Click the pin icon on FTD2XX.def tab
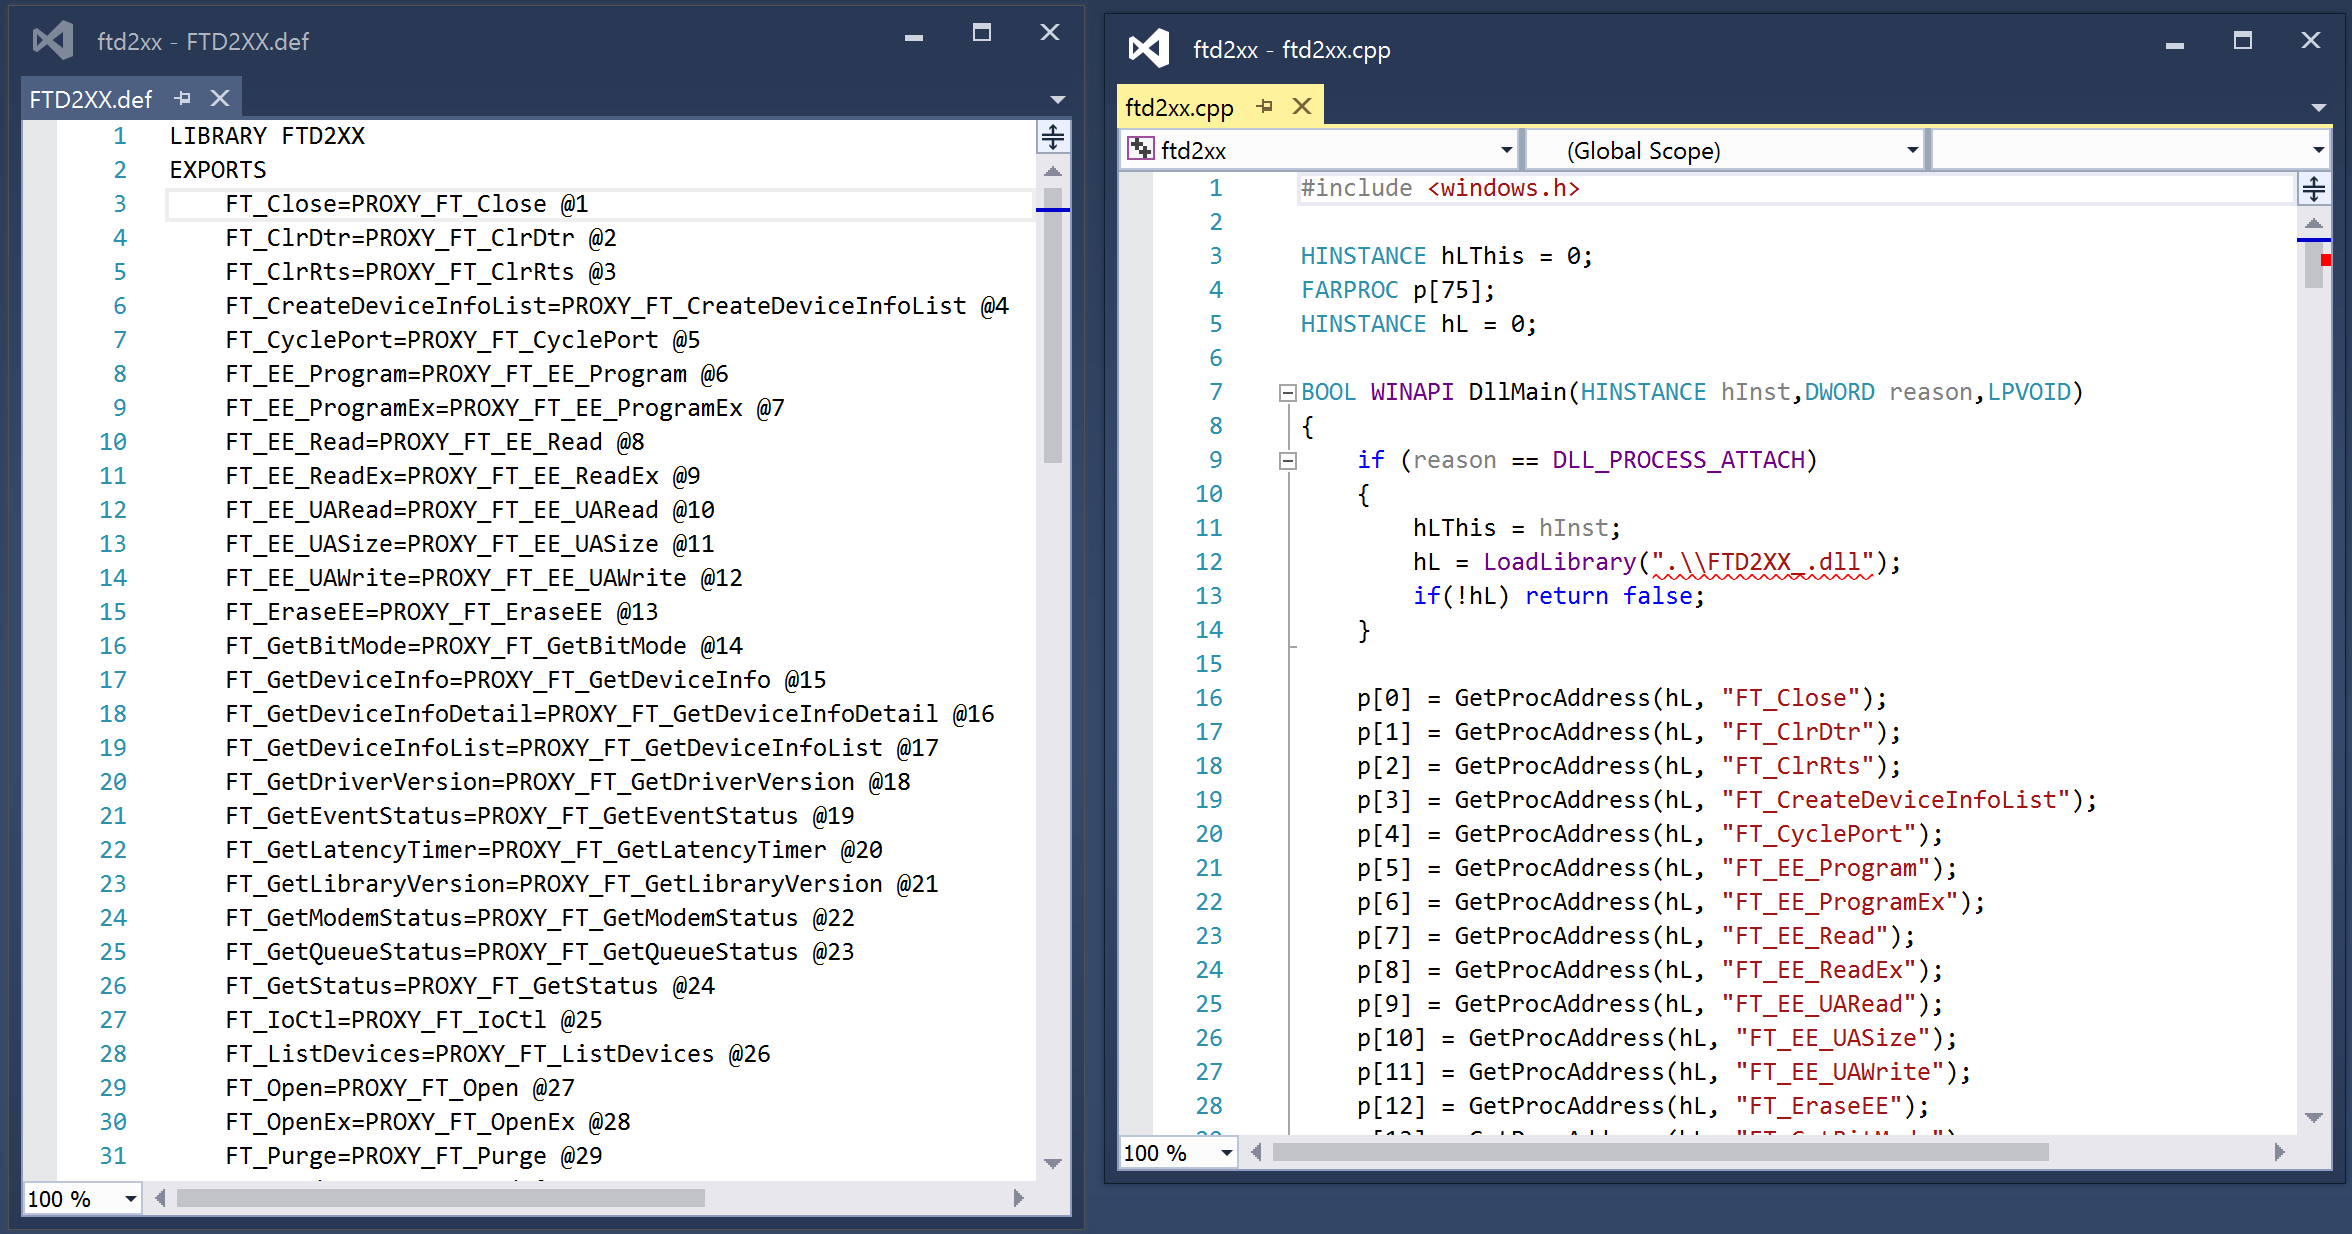This screenshot has width=2352, height=1234. [182, 98]
